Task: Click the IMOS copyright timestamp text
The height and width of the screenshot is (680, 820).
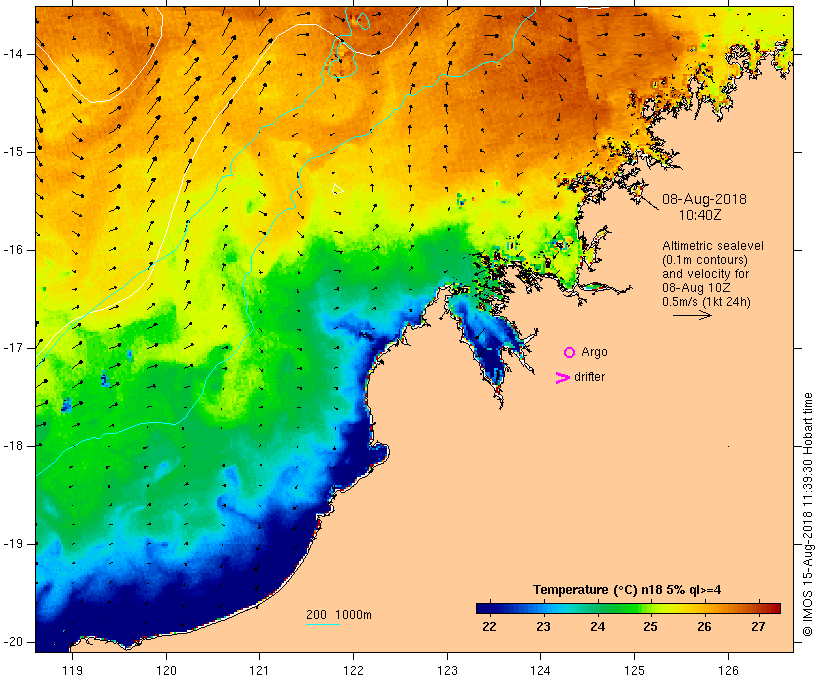Action: (x=808, y=514)
